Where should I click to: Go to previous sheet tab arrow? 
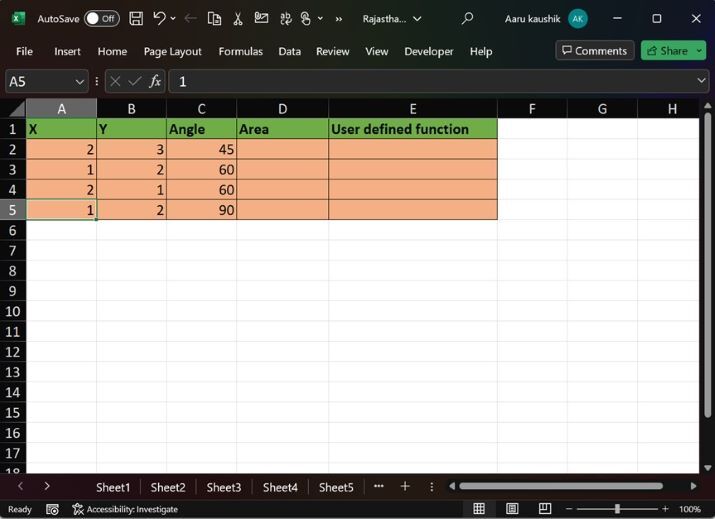point(21,487)
